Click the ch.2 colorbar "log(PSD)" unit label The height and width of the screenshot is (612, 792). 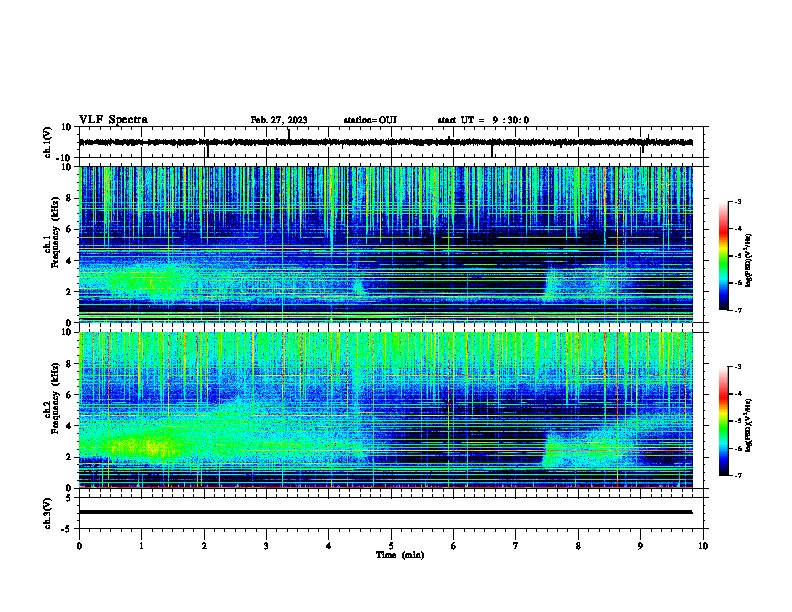pyautogui.click(x=749, y=426)
